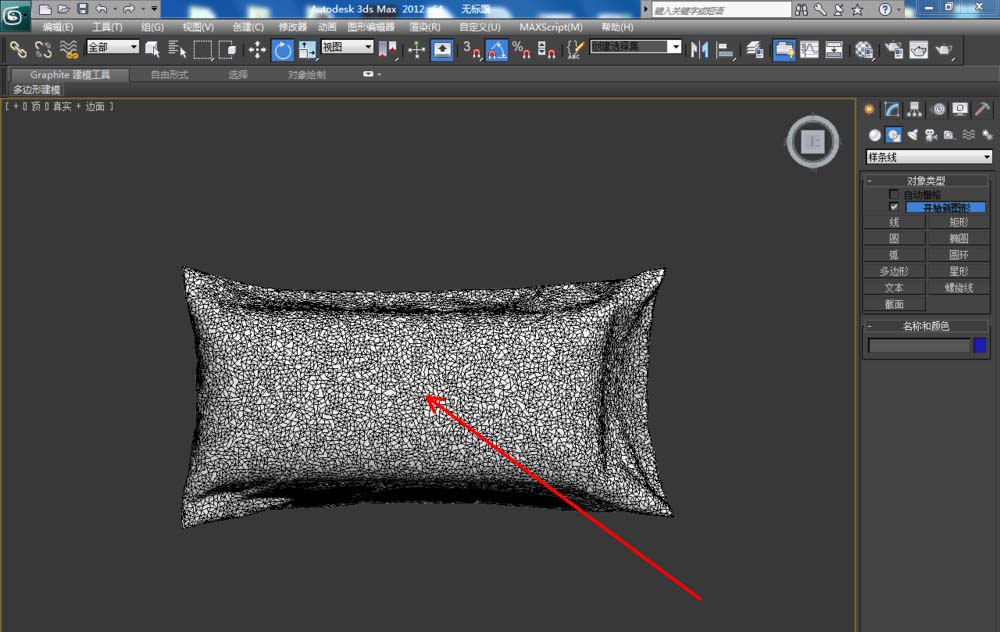Open the Material Editor icon
The height and width of the screenshot is (632, 1000).
[x=864, y=50]
